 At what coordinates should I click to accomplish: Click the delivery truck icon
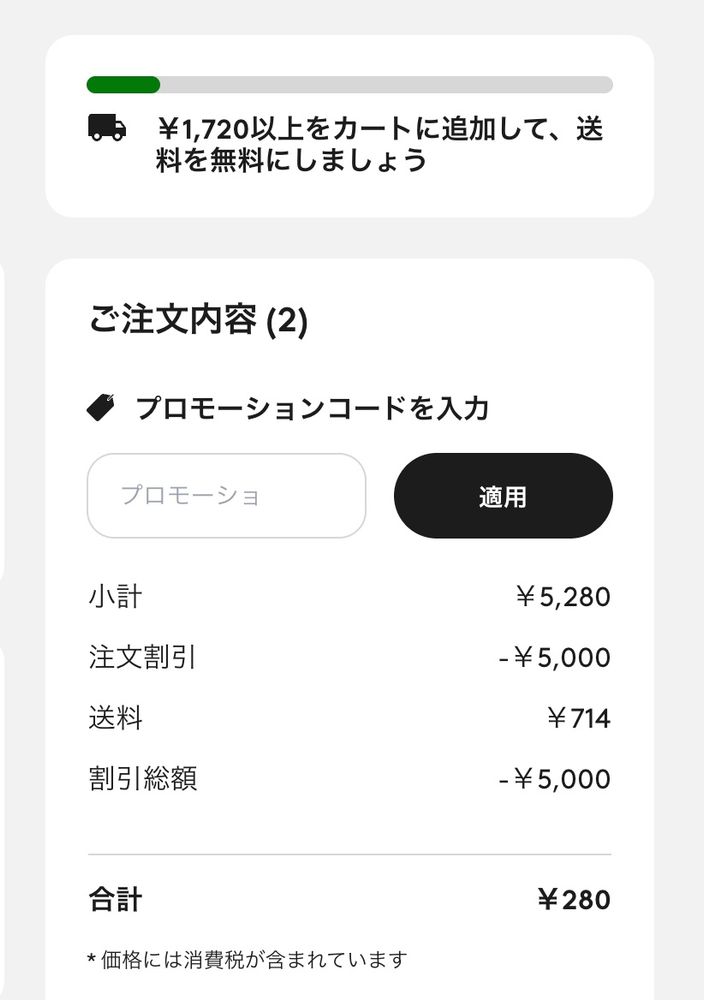107,128
